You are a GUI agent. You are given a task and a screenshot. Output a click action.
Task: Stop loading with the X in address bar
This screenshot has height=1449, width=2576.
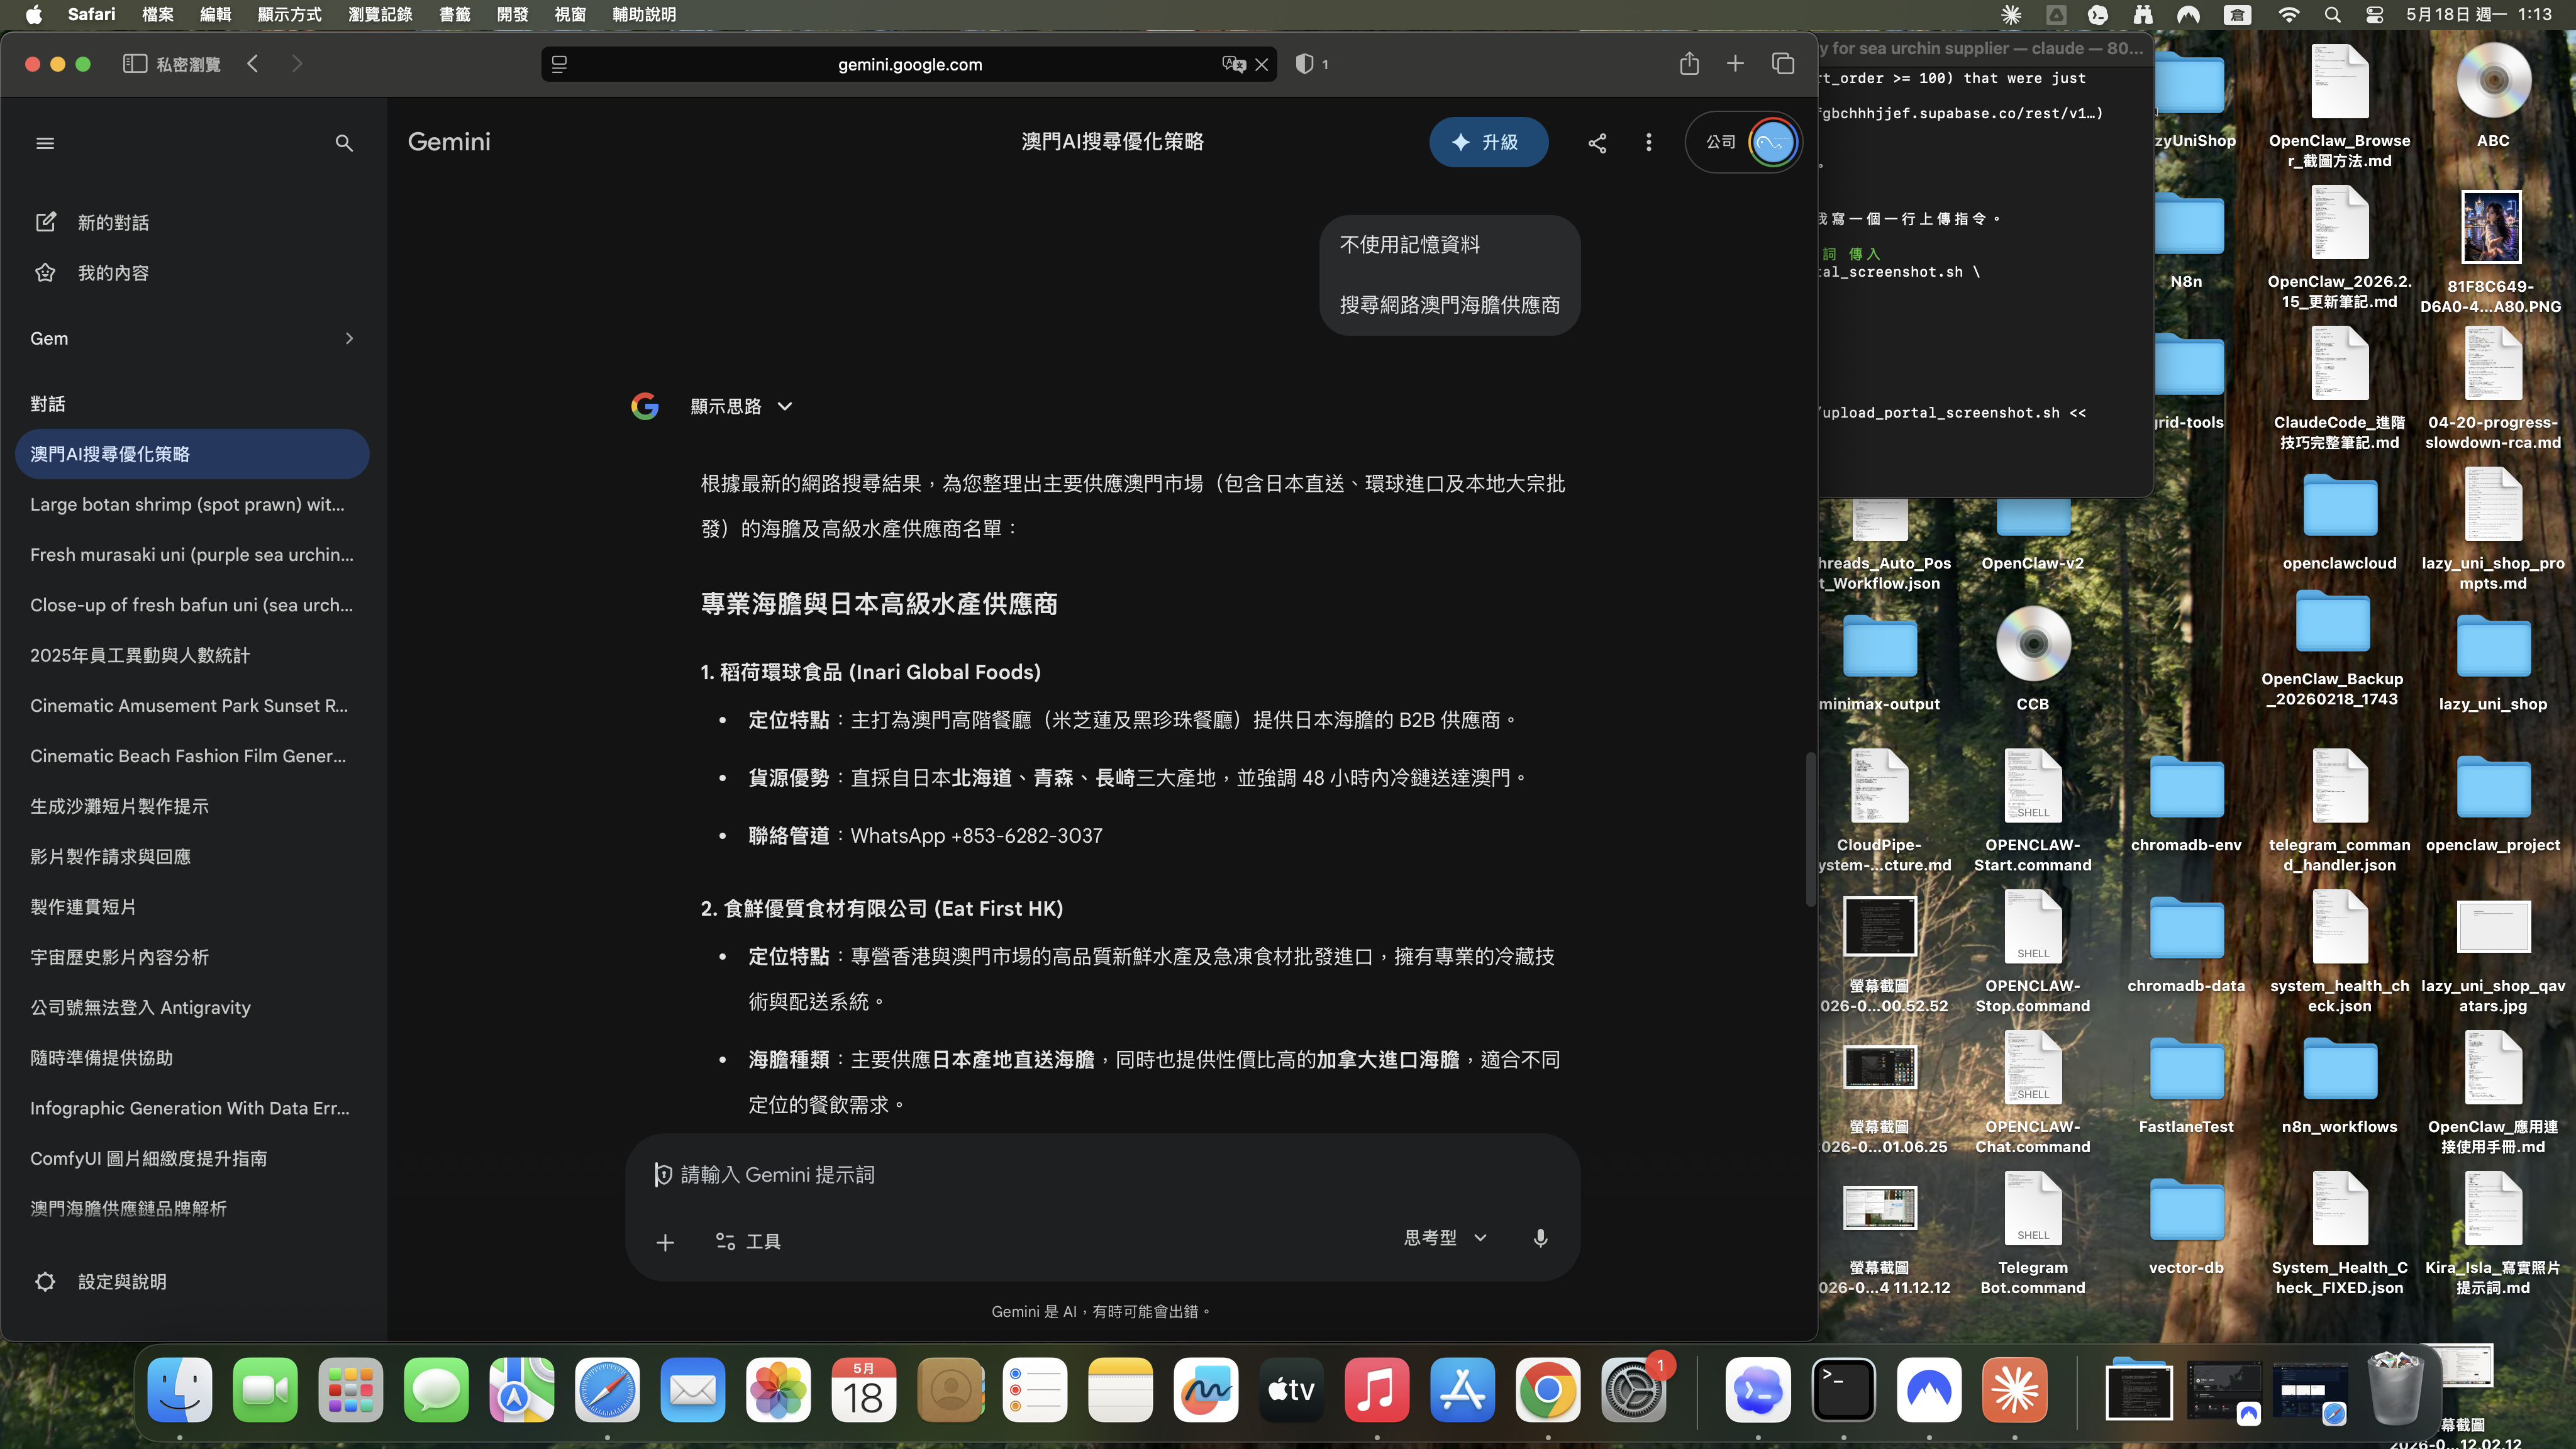pyautogui.click(x=1262, y=64)
